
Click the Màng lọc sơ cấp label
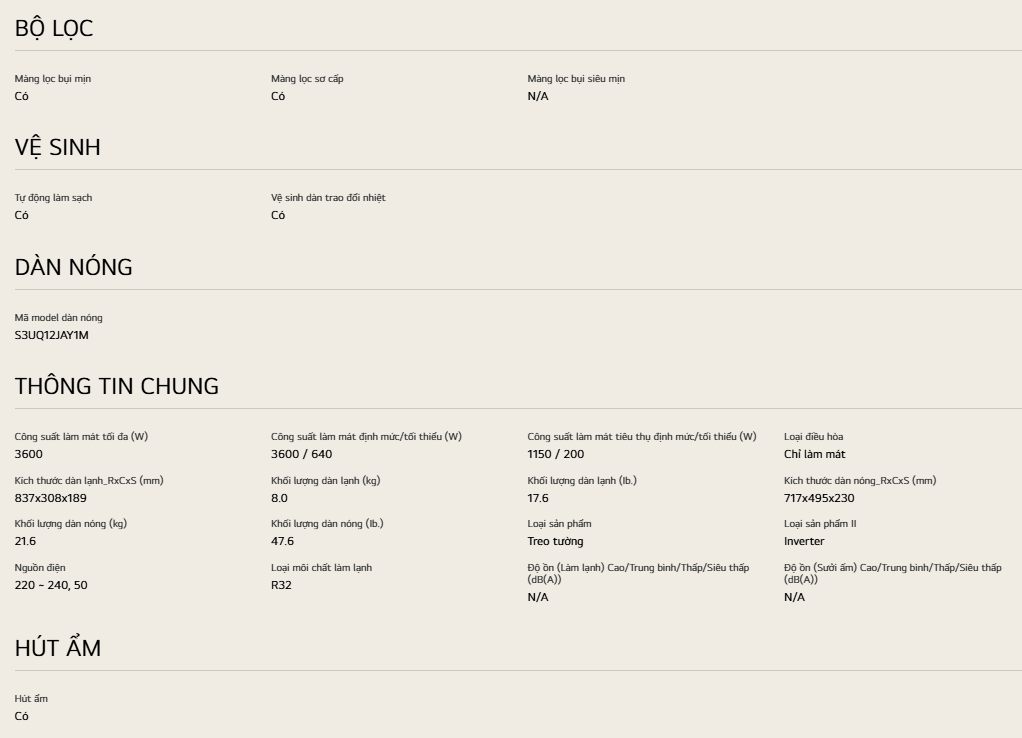[307, 79]
